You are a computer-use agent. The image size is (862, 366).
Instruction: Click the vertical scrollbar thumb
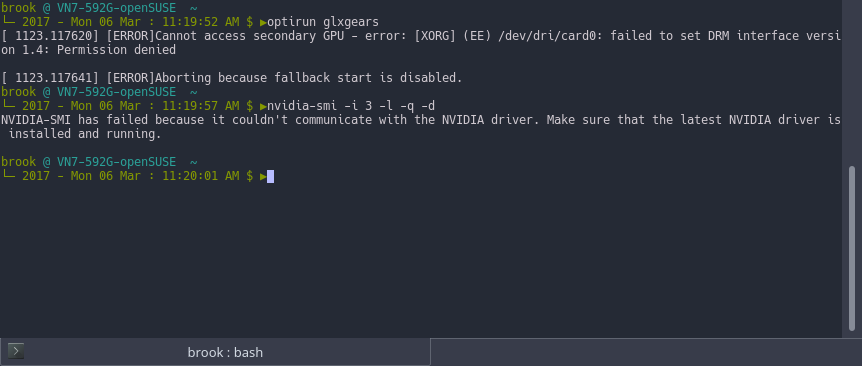(x=852, y=246)
